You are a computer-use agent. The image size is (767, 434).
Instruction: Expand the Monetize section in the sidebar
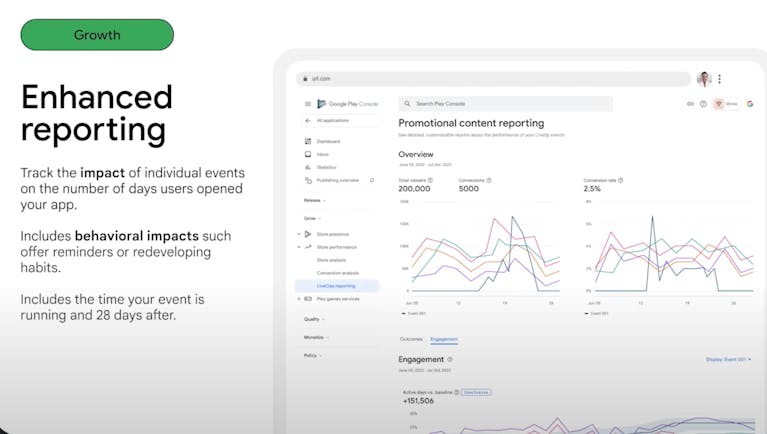click(316, 337)
